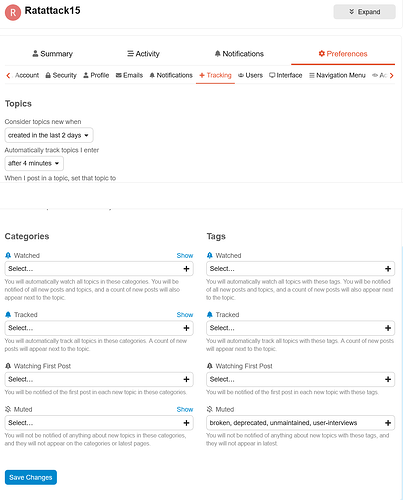Click the Save Changes button
This screenshot has height=500, width=403.
point(31,477)
